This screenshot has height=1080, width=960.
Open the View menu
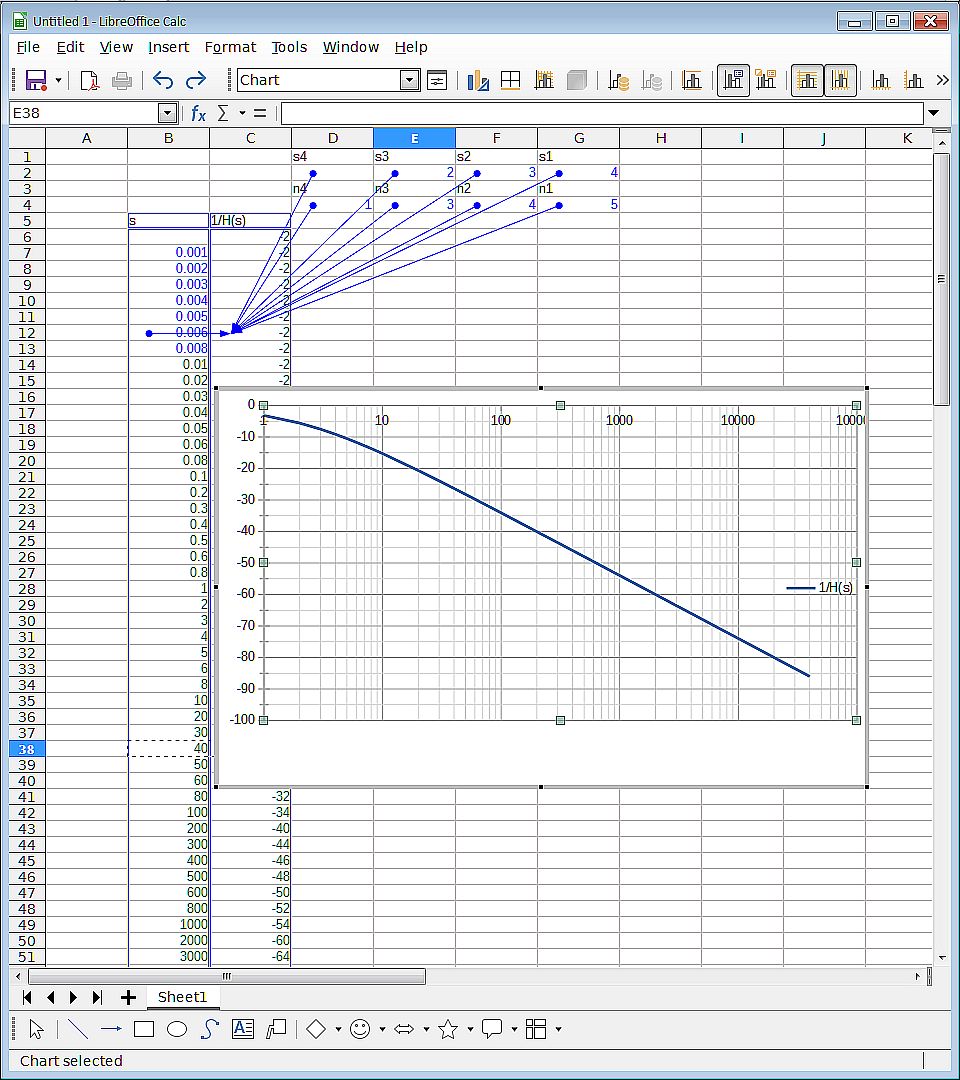click(x=116, y=48)
